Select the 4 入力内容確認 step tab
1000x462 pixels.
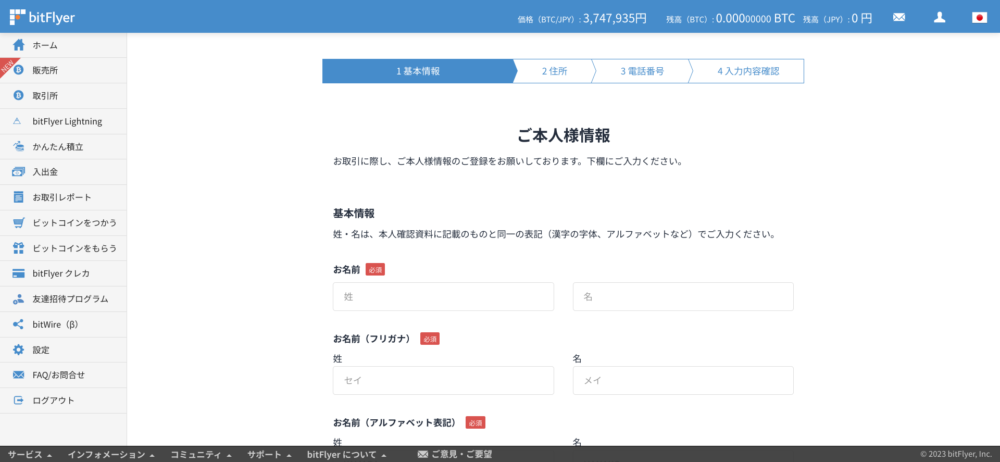coord(747,71)
